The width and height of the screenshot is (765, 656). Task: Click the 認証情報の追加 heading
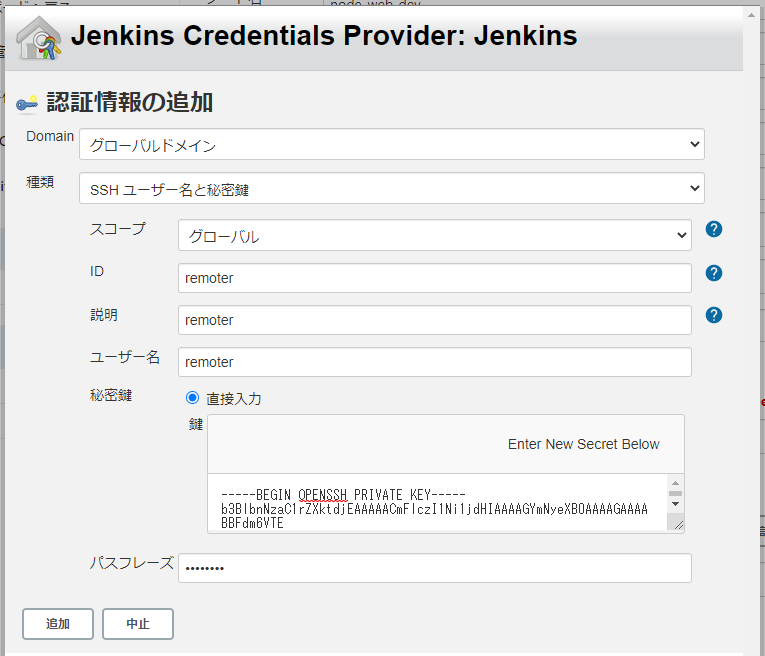point(130,102)
